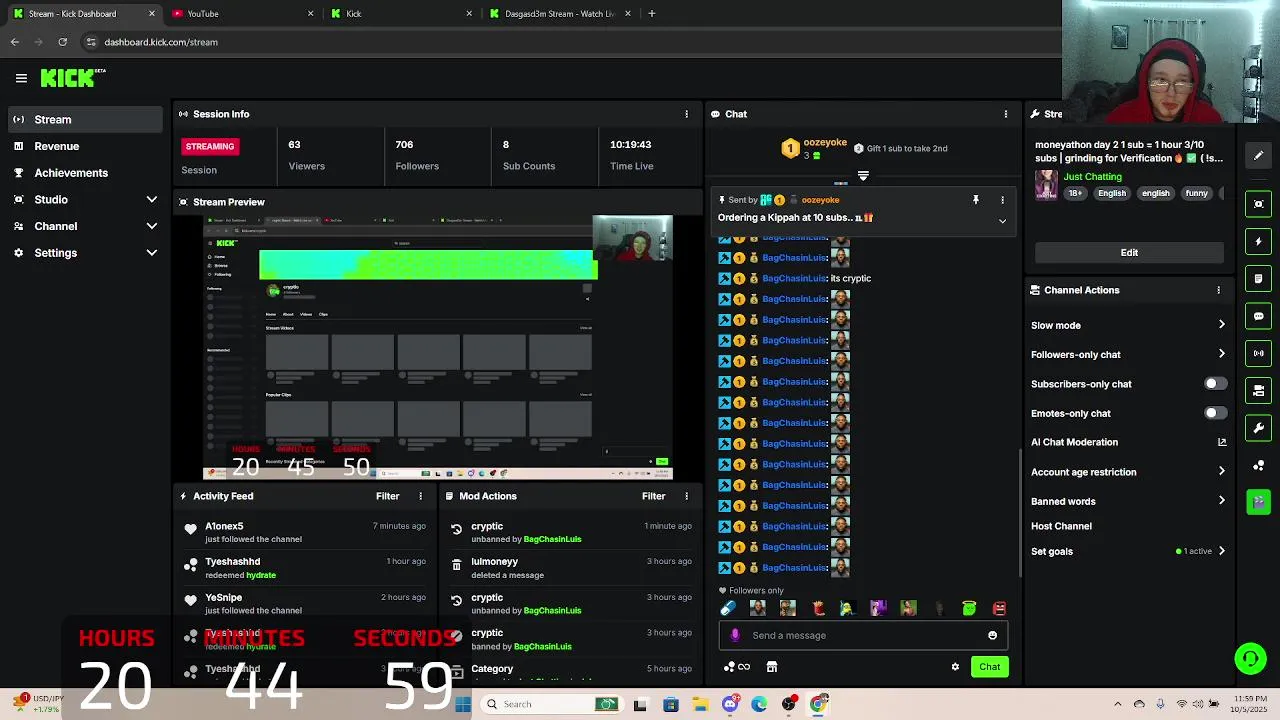Click the Stream Preview video thumbnail
This screenshot has height=720, width=1280.
click(x=438, y=348)
